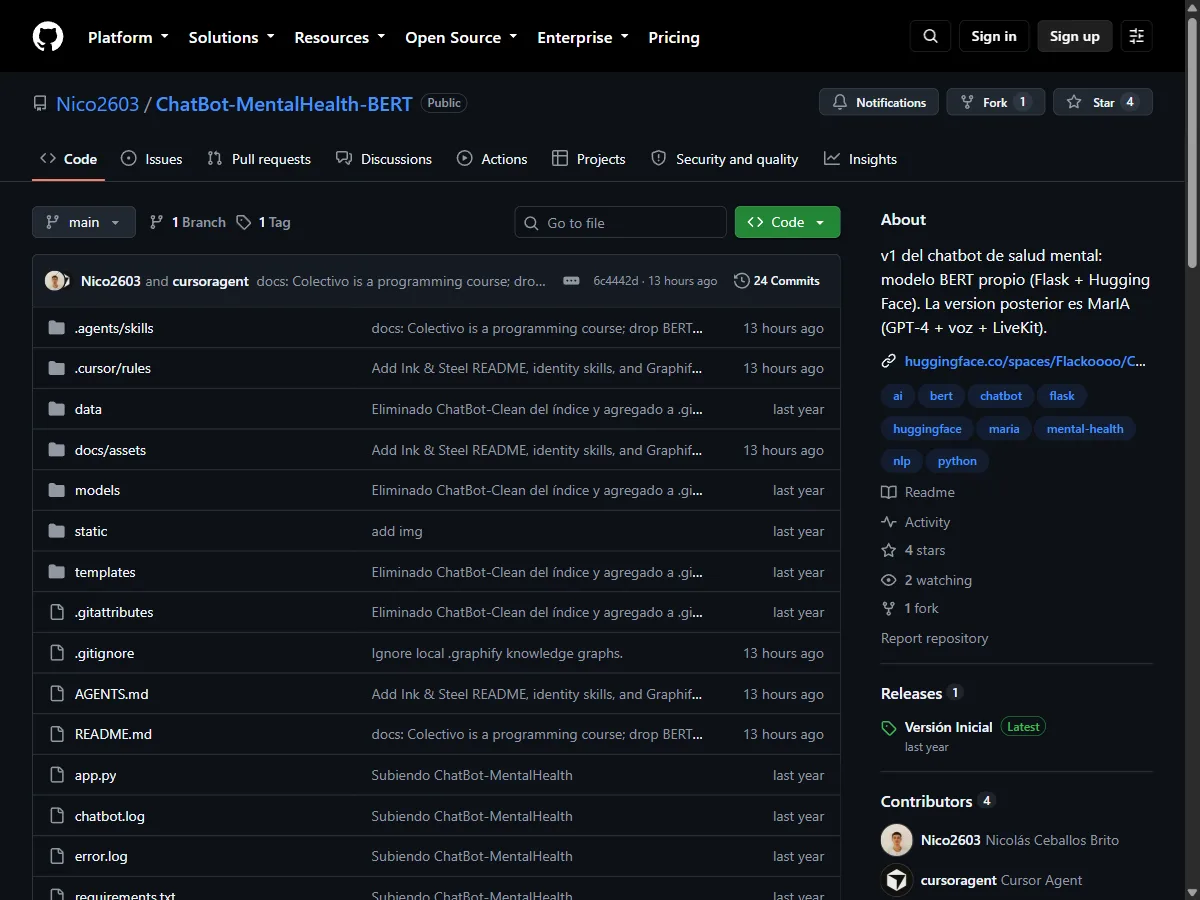
Task: Click the Sign in button
Action: point(994,36)
